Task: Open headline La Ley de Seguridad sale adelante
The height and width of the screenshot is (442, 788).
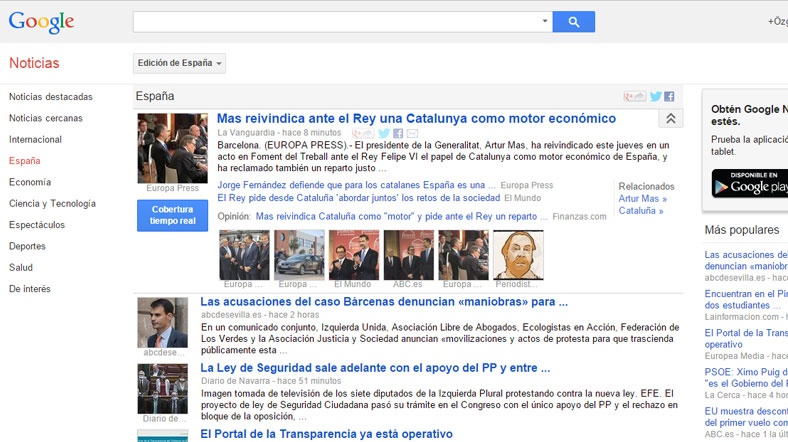Action: [x=375, y=368]
